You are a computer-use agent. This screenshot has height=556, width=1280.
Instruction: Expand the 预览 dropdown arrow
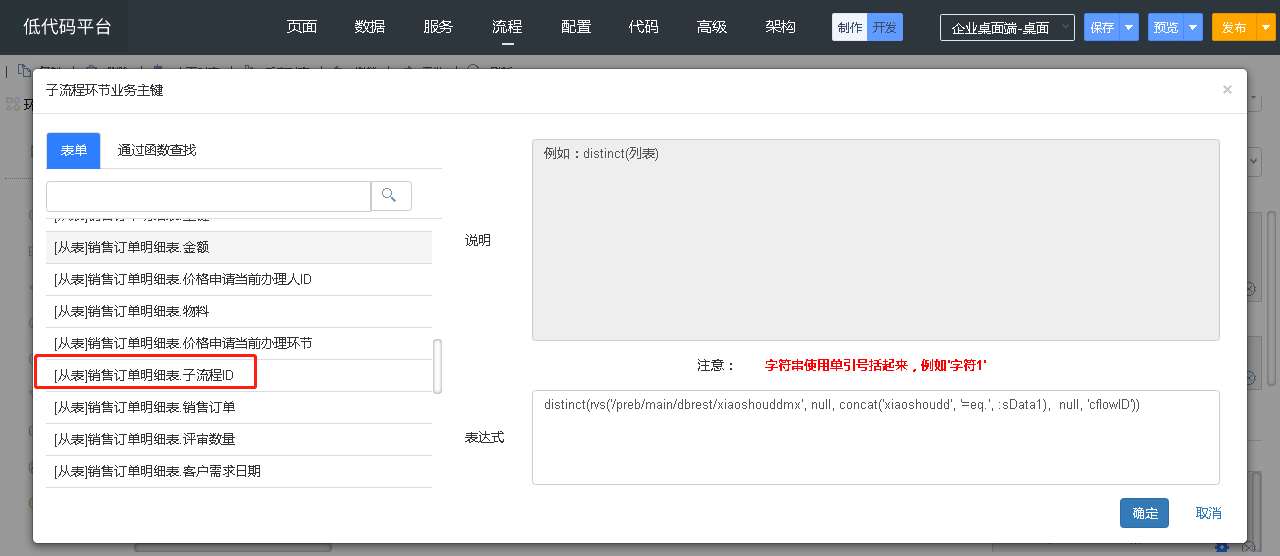click(x=1193, y=28)
